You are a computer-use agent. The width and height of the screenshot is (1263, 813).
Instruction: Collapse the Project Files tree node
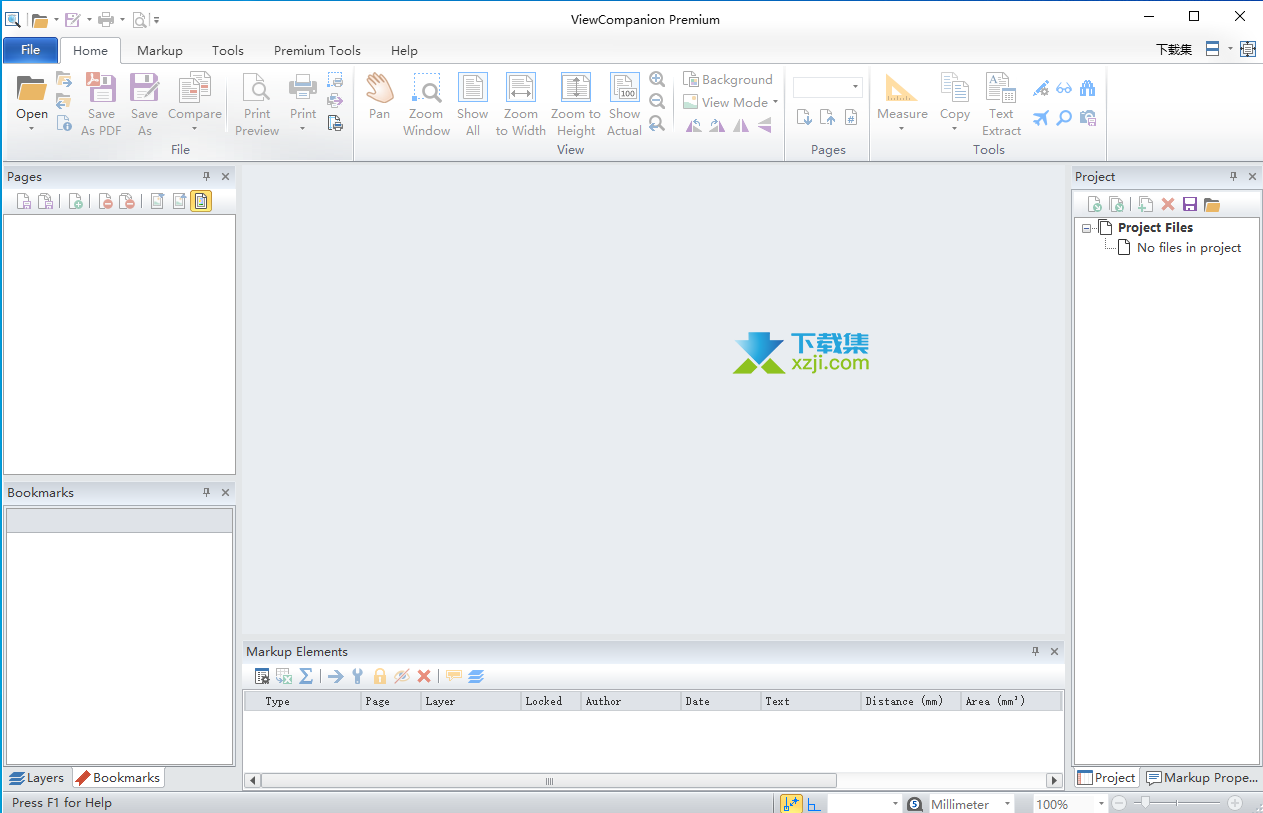pyautogui.click(x=1087, y=229)
